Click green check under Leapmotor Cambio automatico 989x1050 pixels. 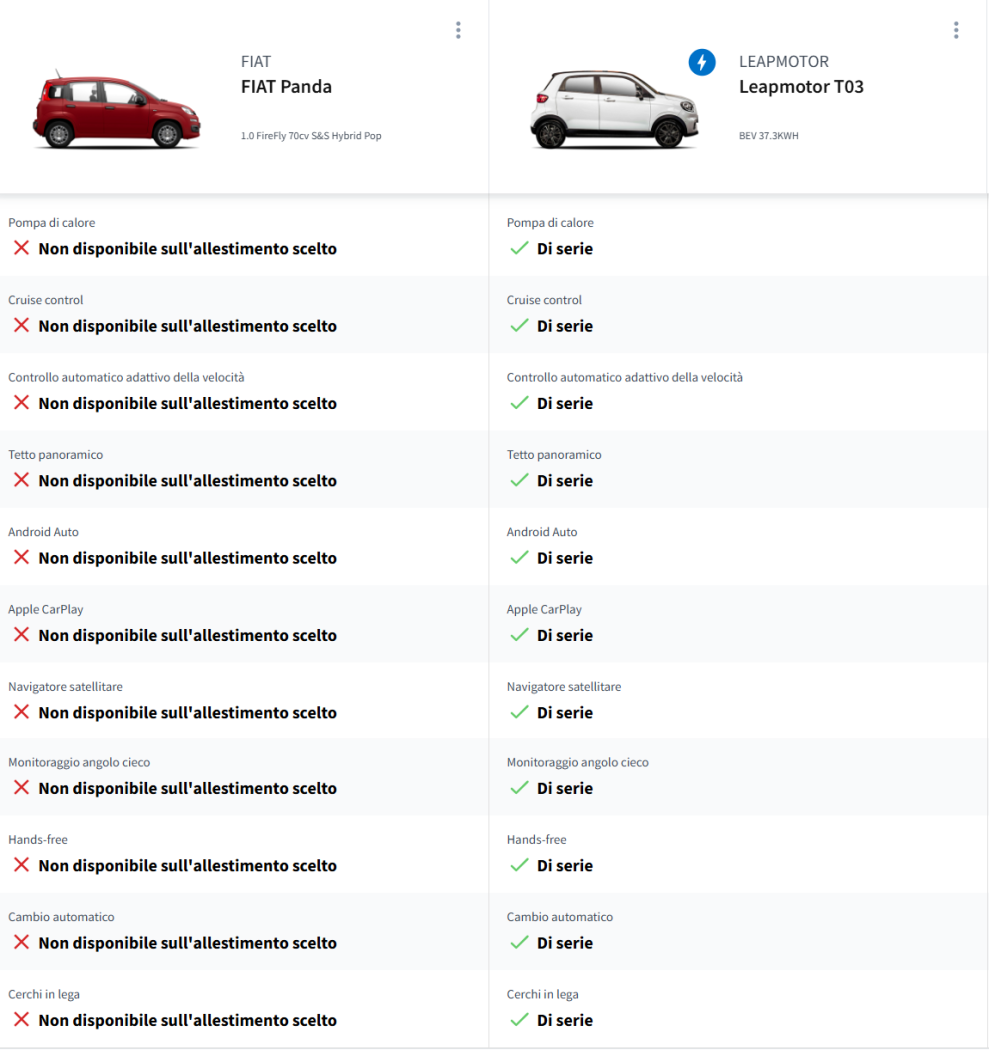click(x=519, y=942)
